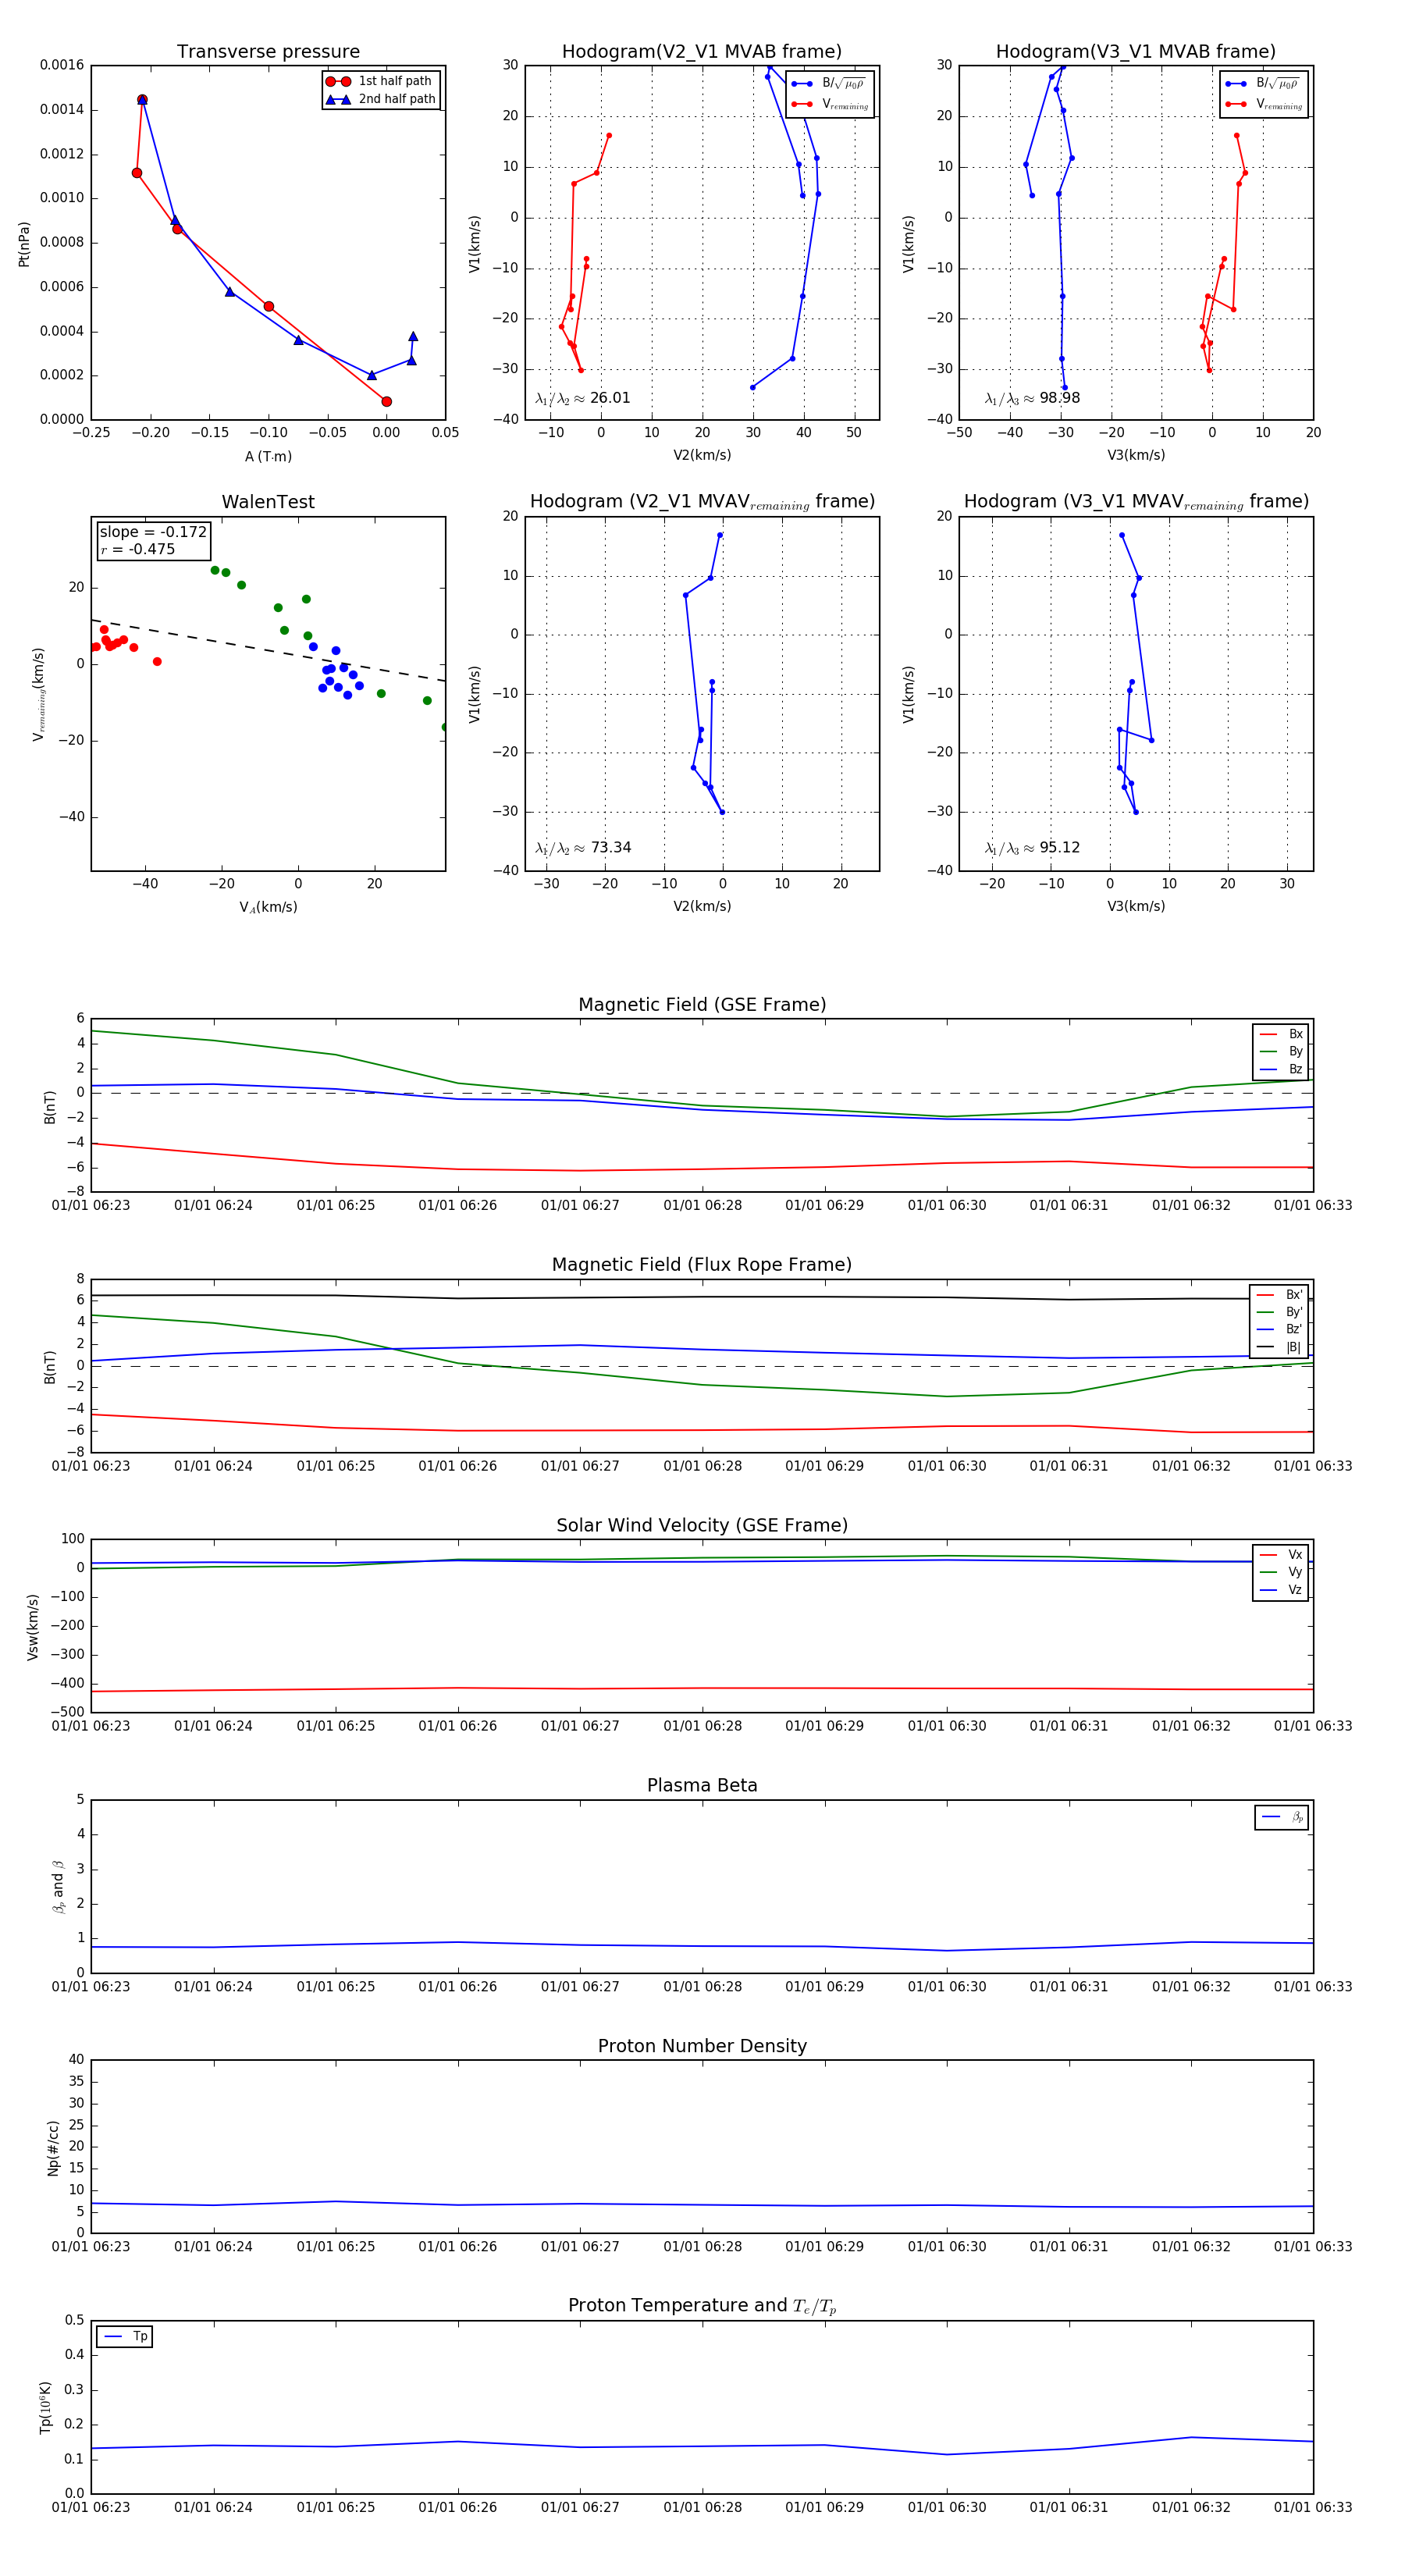Click the '2nd half path' legend entry
This screenshot has width=1405, height=2576.
coord(381,99)
